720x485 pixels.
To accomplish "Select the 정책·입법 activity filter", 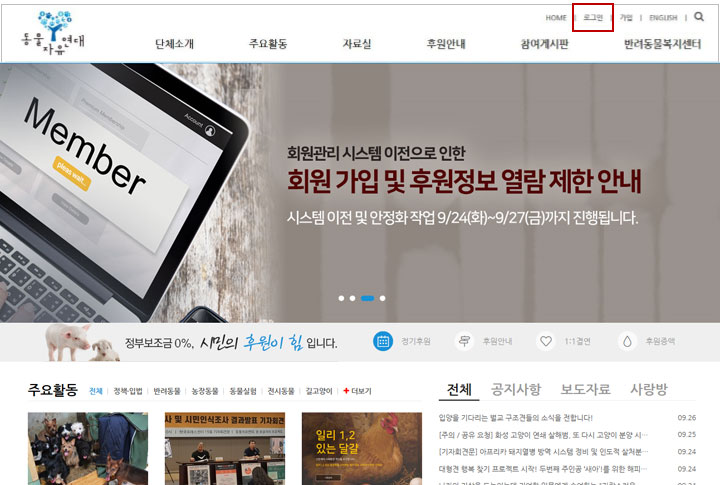I will 128,391.
